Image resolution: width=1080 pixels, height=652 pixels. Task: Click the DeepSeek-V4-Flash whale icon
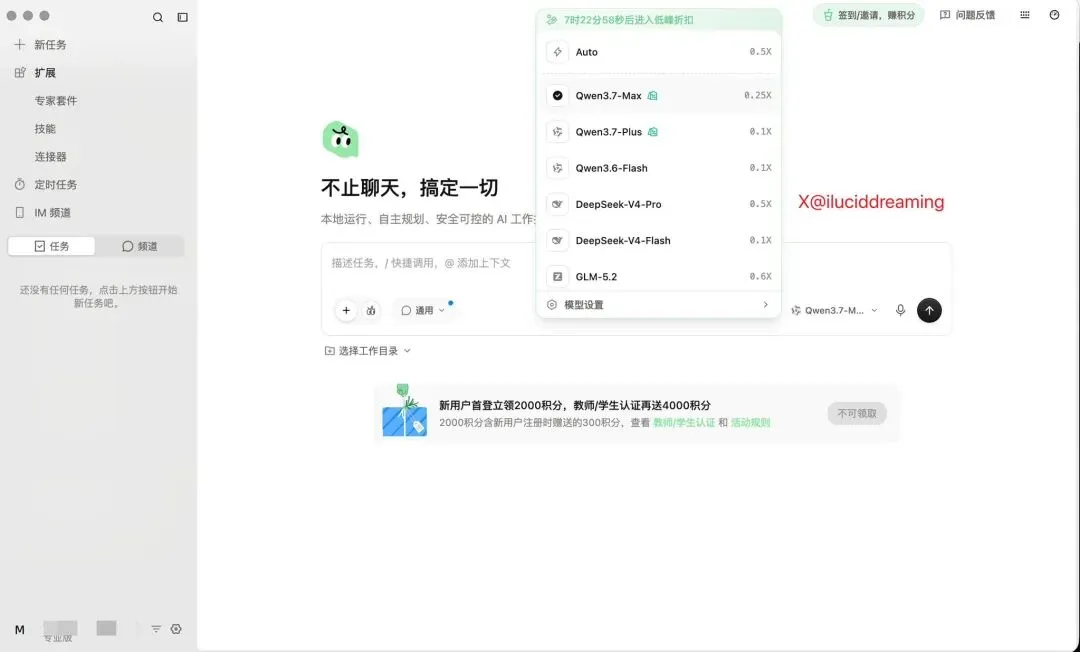point(557,240)
